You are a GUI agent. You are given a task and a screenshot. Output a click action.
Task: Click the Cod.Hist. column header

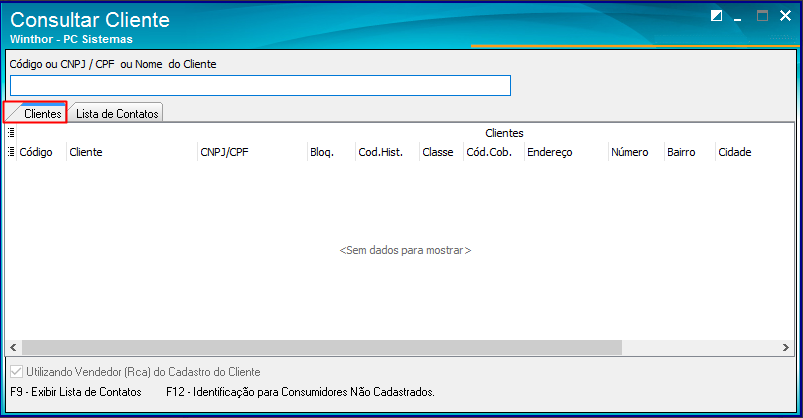(387, 152)
